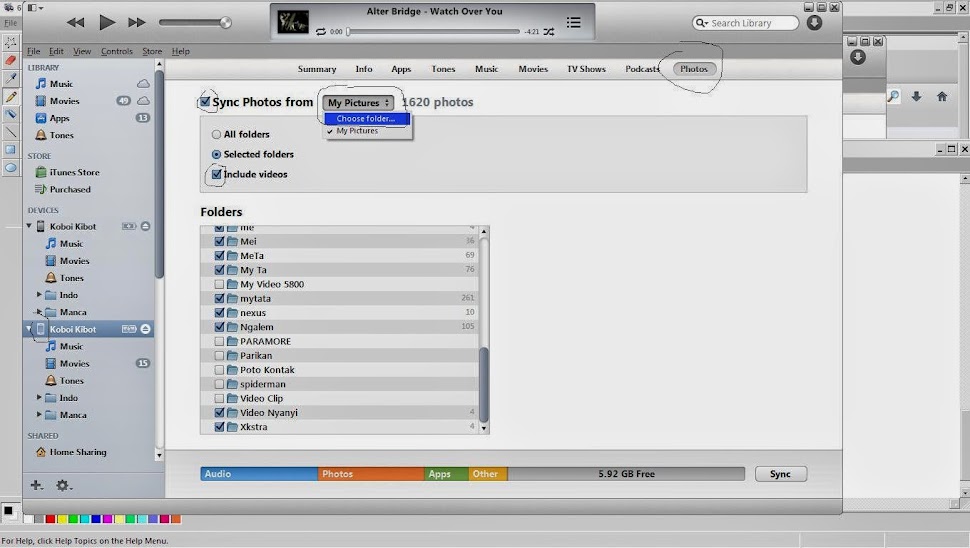Uncheck the MeTa folder checkbox
The width and height of the screenshot is (970, 548).
point(219,255)
